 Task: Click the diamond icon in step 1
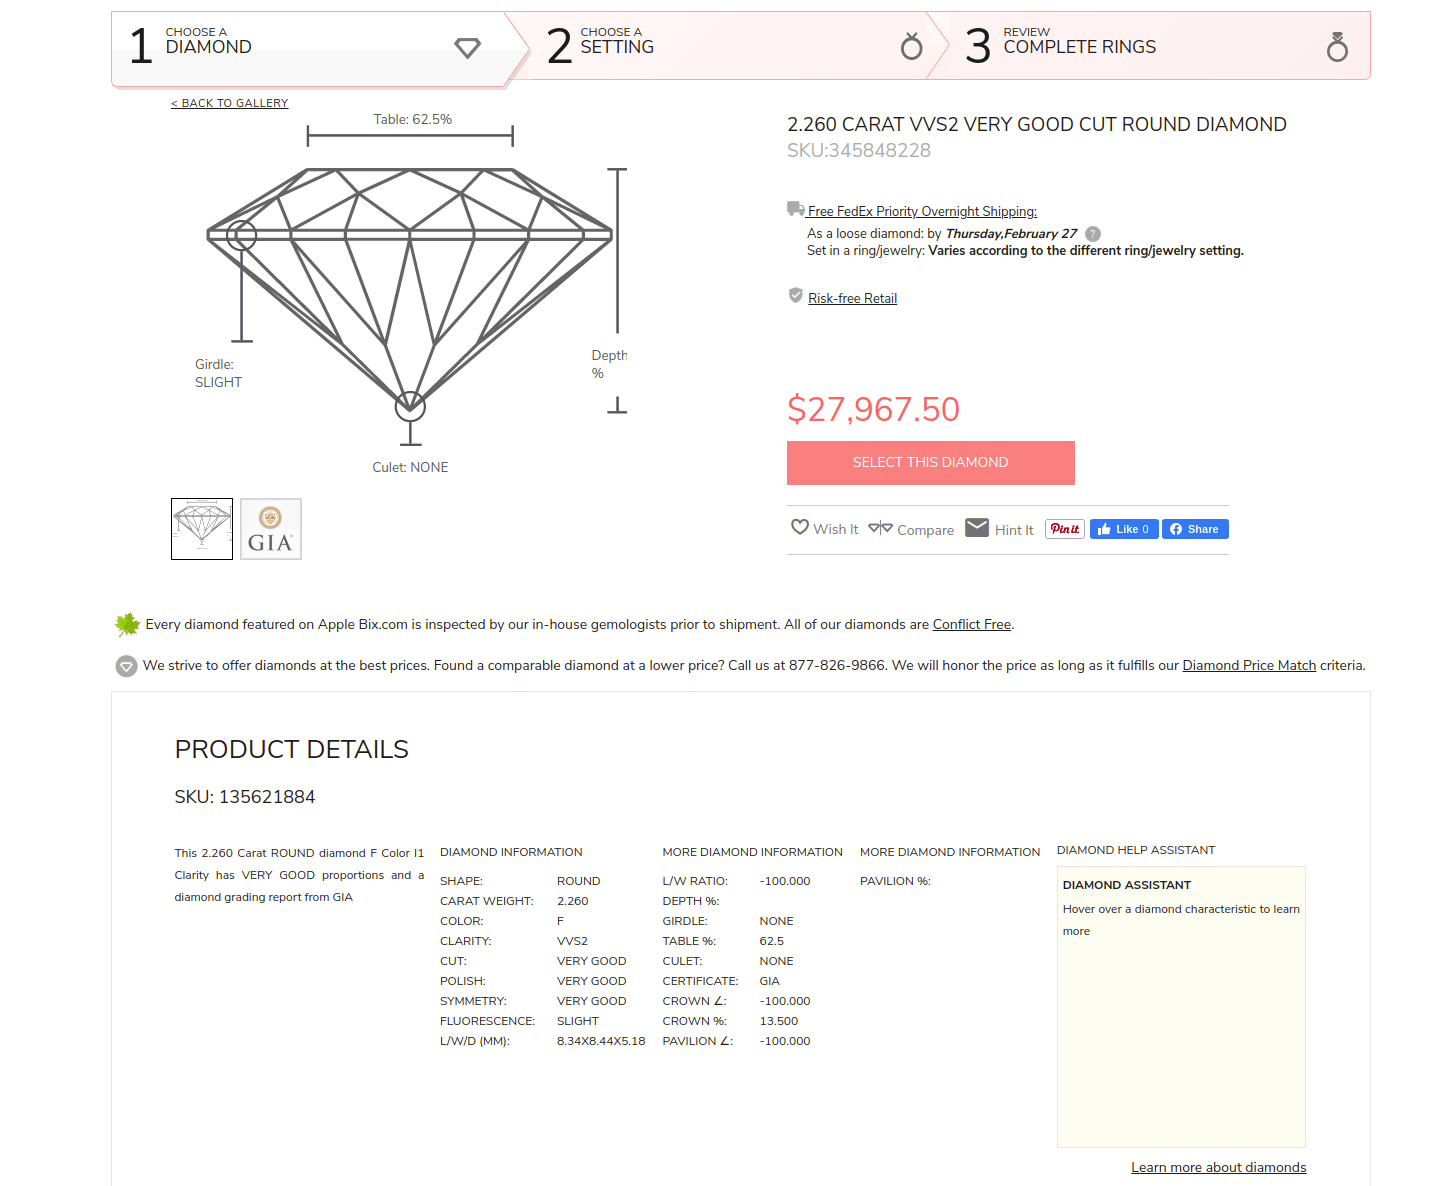[x=468, y=48]
